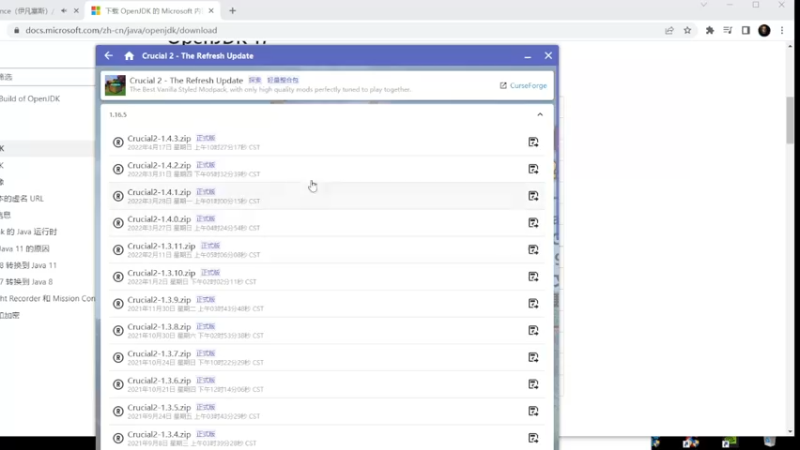
Task: Select the Crucial2-1.4.3.zip file name
Action: 159,138
